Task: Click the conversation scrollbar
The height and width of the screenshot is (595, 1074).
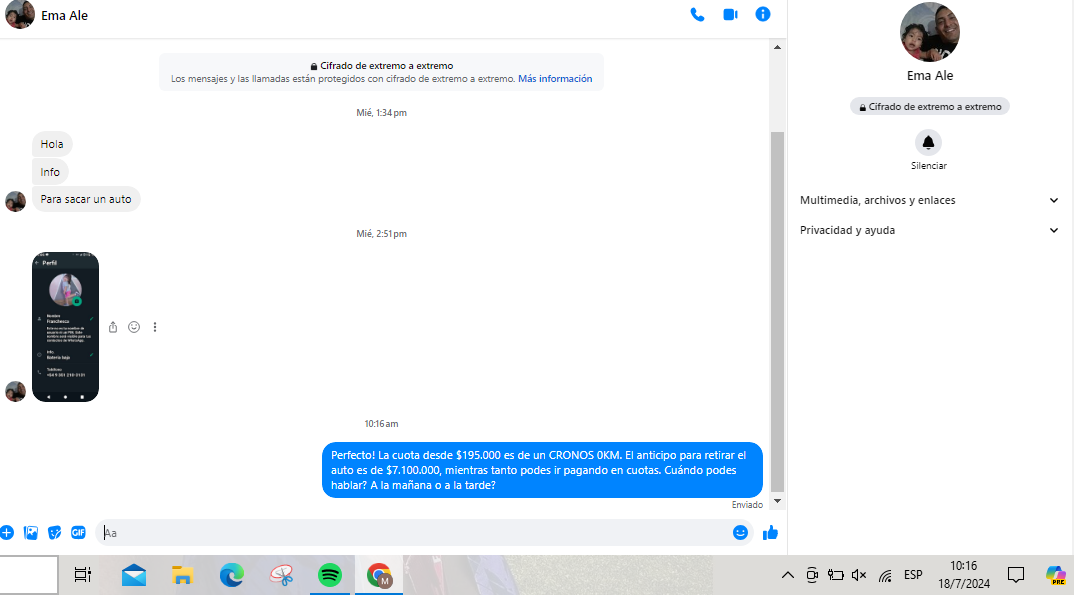Action: click(778, 310)
